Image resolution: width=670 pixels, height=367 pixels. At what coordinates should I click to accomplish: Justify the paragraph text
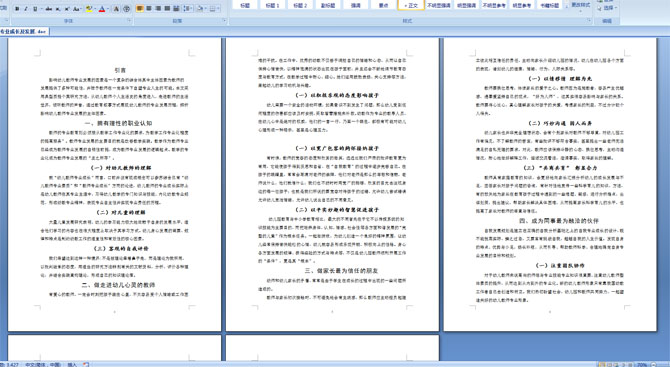tap(167, 9)
